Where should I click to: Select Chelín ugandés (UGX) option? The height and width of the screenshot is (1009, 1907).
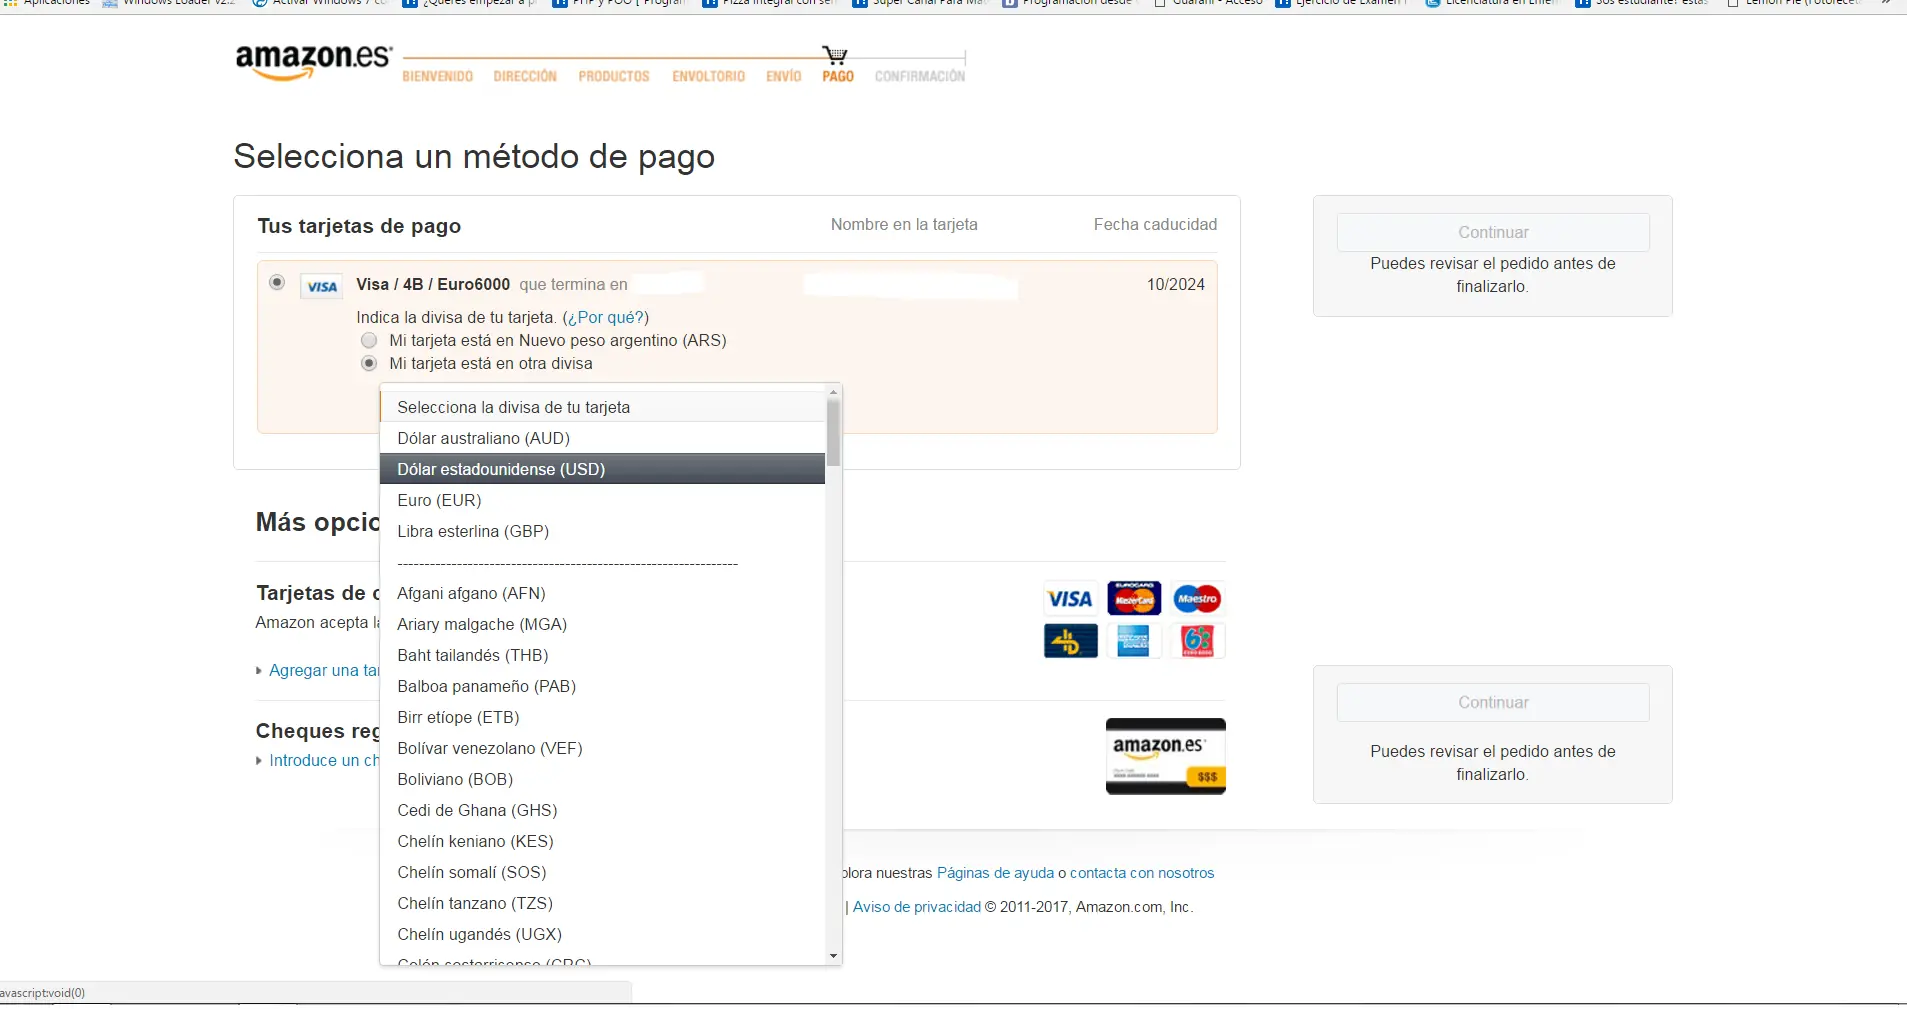[x=602, y=934]
